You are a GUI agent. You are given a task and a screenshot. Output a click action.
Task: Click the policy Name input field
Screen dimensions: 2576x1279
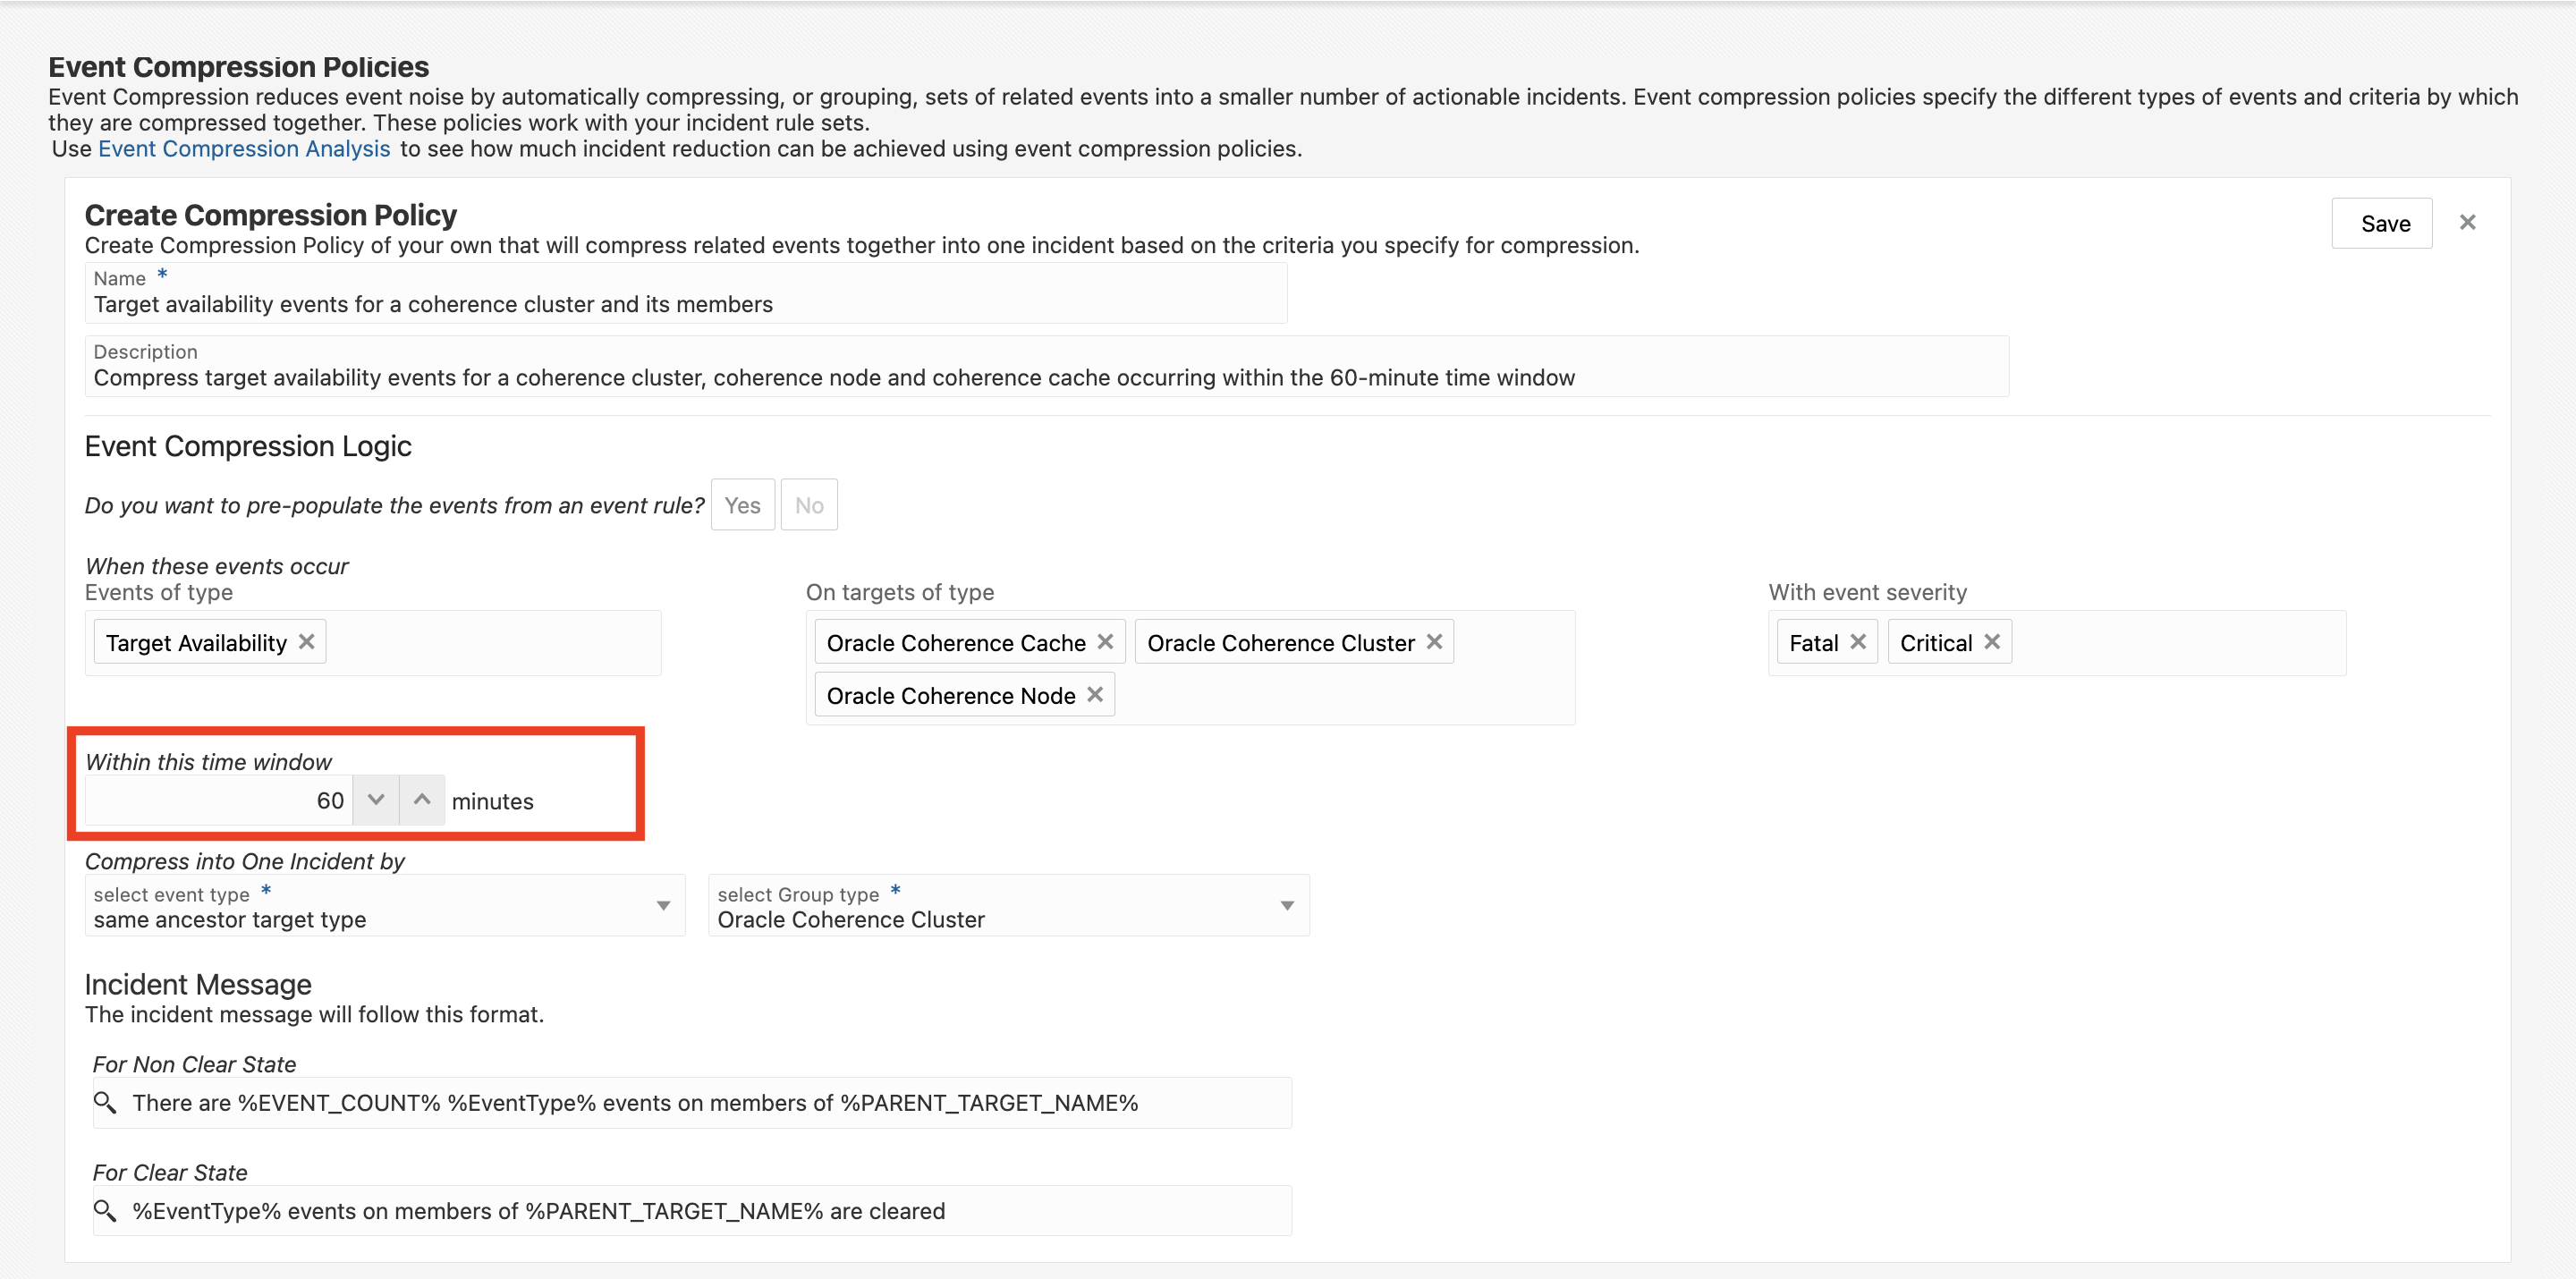click(x=685, y=304)
